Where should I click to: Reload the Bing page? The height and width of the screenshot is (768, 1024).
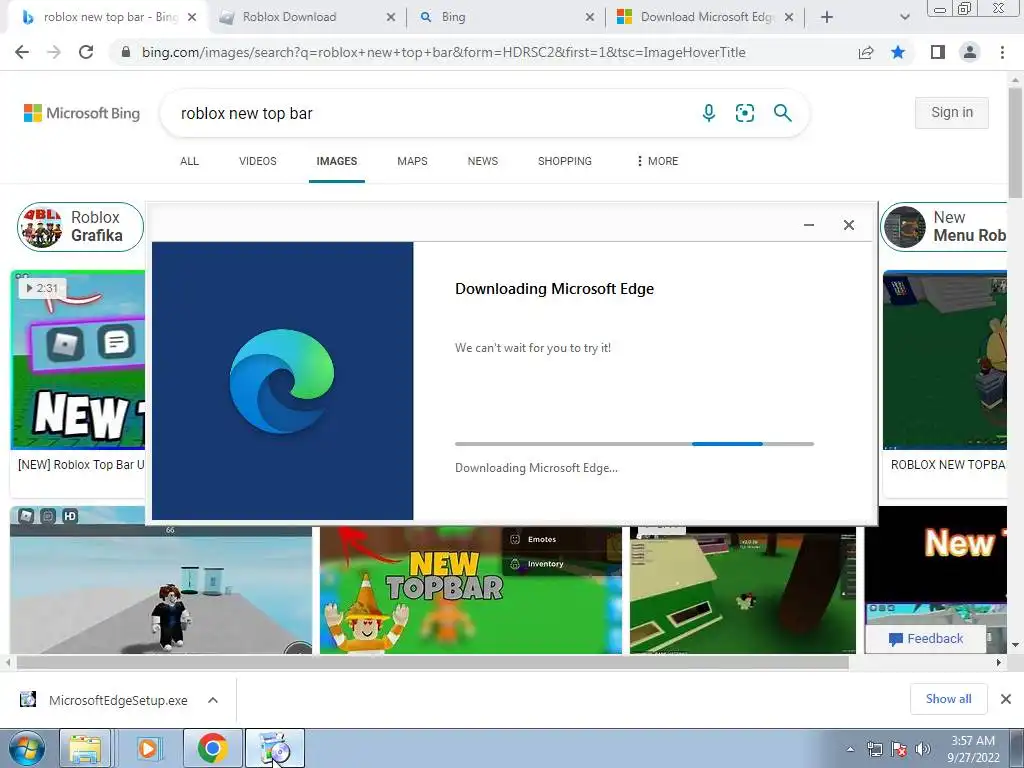86,52
